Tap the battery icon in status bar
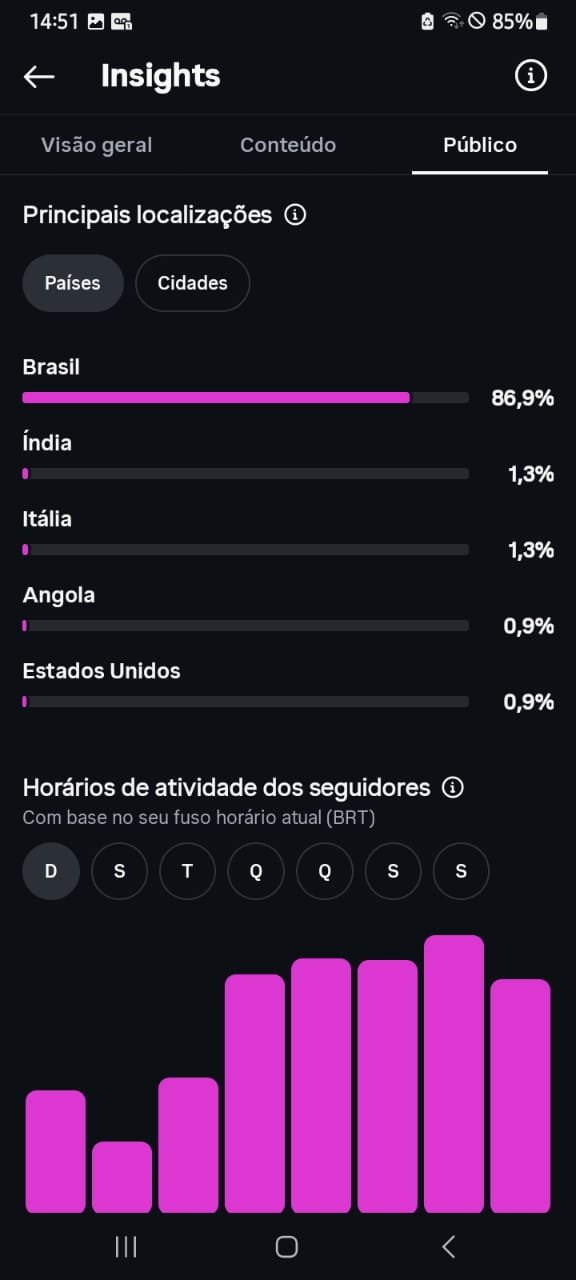 pos(542,21)
